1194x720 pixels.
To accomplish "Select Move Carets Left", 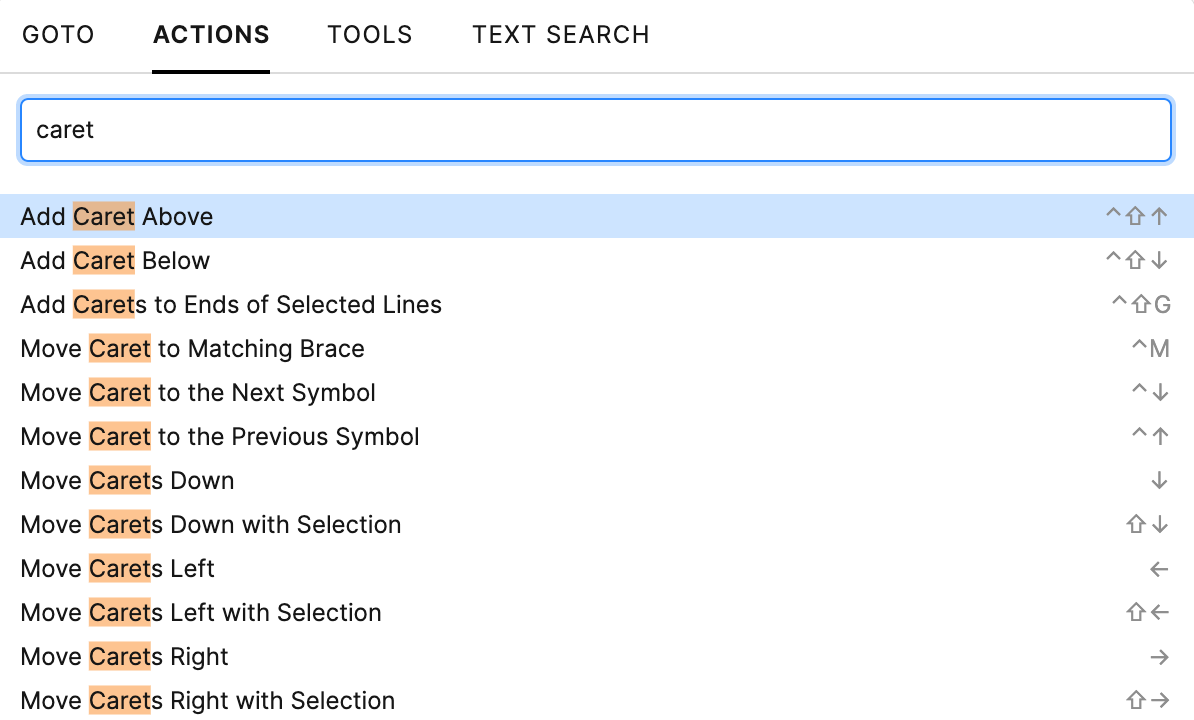I will (117, 568).
